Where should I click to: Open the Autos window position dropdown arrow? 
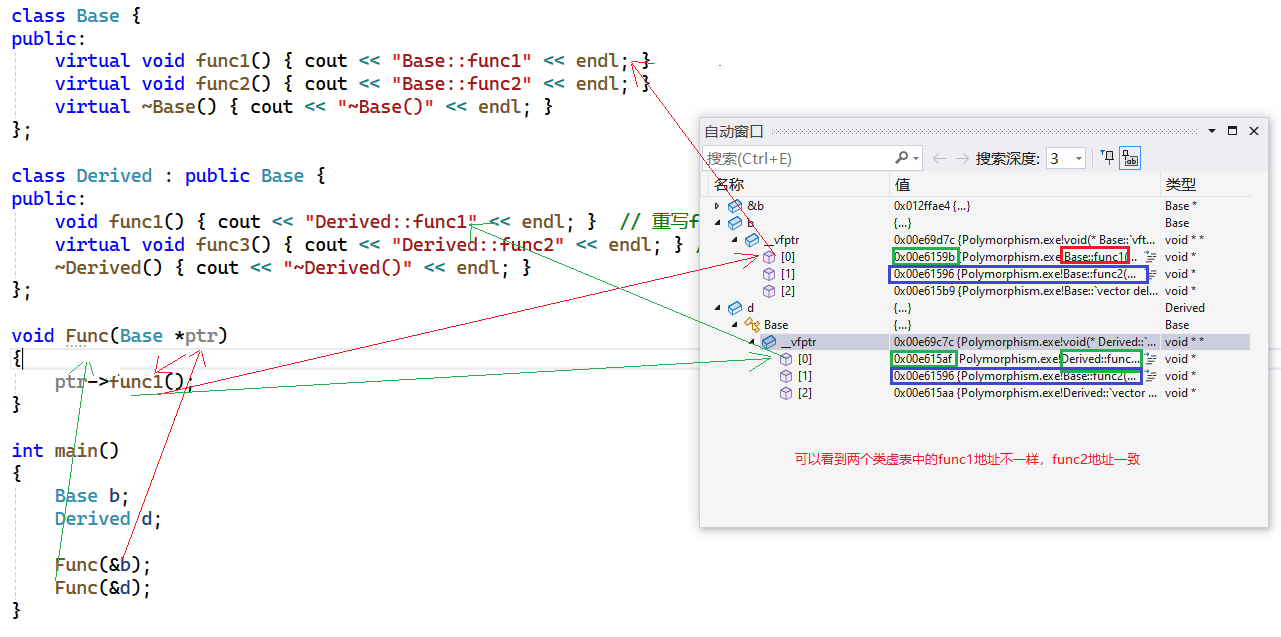[x=1212, y=131]
